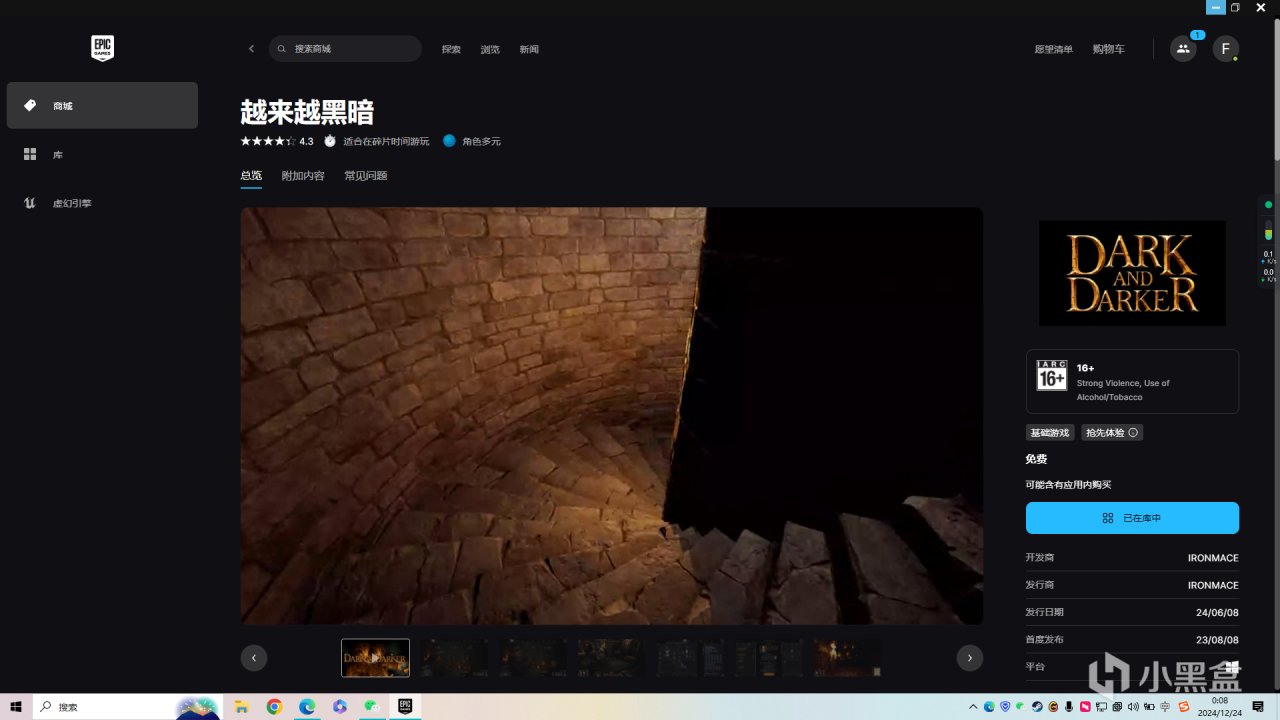Click the Windows taskbar search box
The width and height of the screenshot is (1280, 720).
(x=127, y=707)
